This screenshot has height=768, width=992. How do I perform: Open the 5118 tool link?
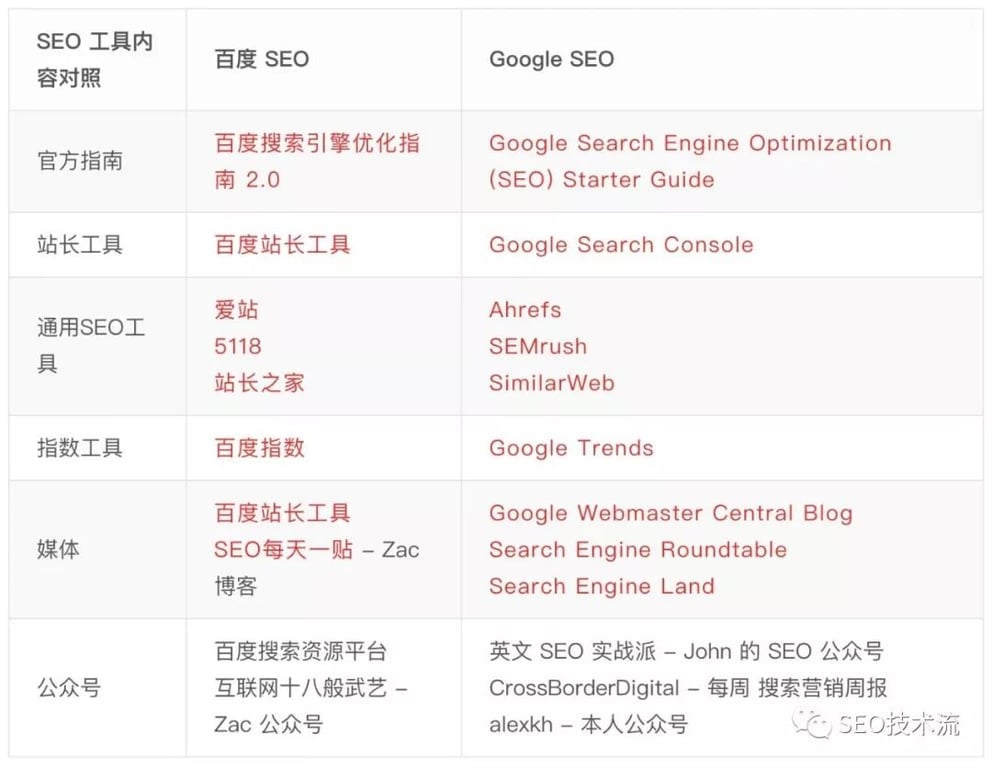(238, 346)
